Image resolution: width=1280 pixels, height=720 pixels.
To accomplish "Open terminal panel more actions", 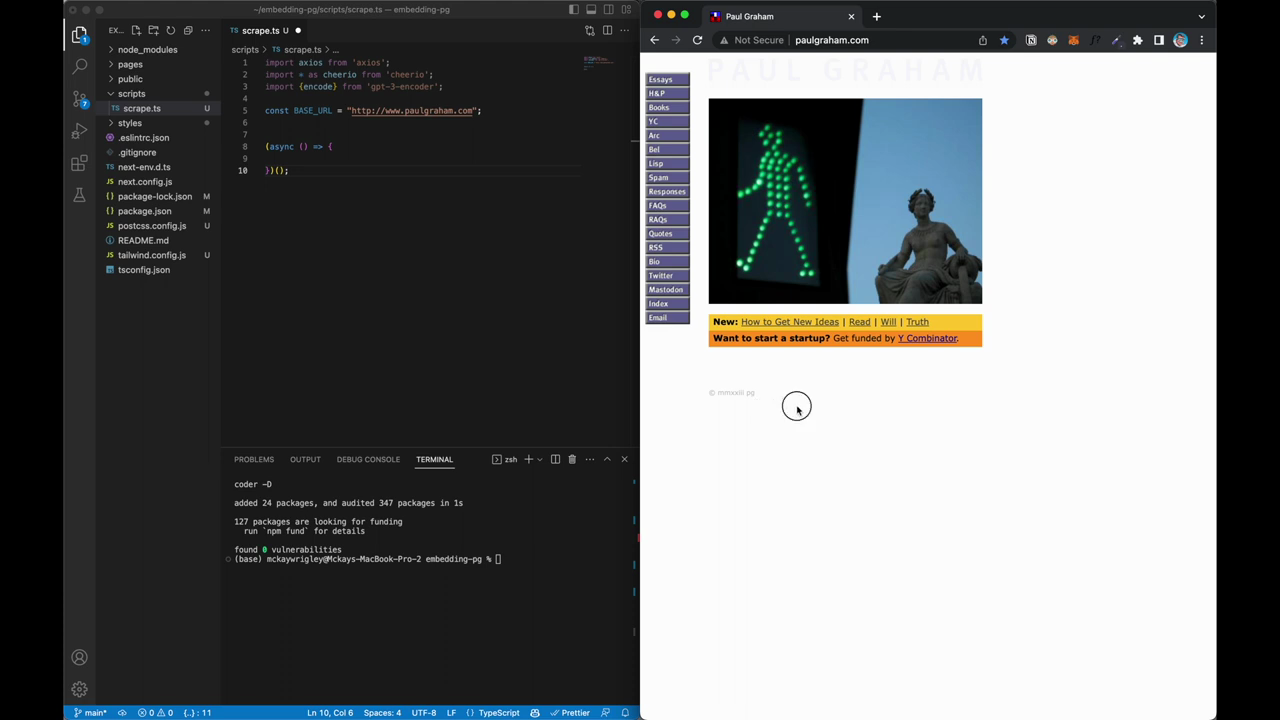I will [x=589, y=459].
